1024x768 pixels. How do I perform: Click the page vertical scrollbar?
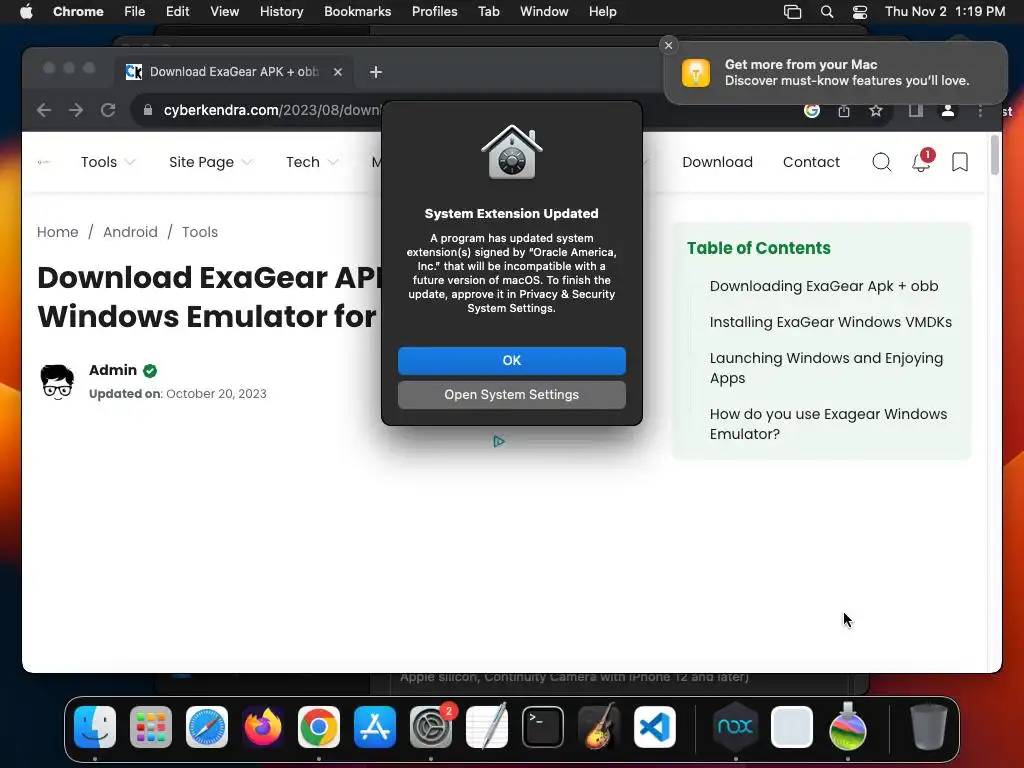995,155
